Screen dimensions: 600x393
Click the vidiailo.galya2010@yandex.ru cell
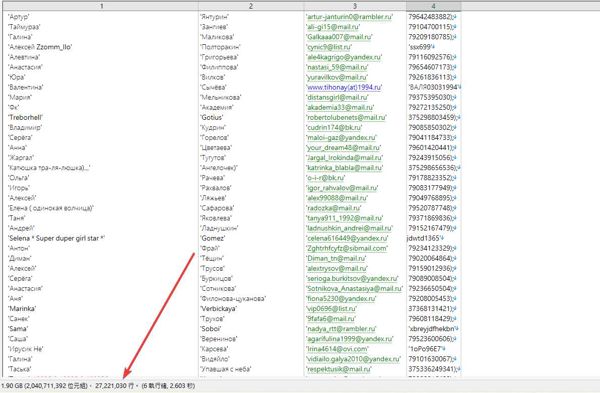pyautogui.click(x=354, y=359)
